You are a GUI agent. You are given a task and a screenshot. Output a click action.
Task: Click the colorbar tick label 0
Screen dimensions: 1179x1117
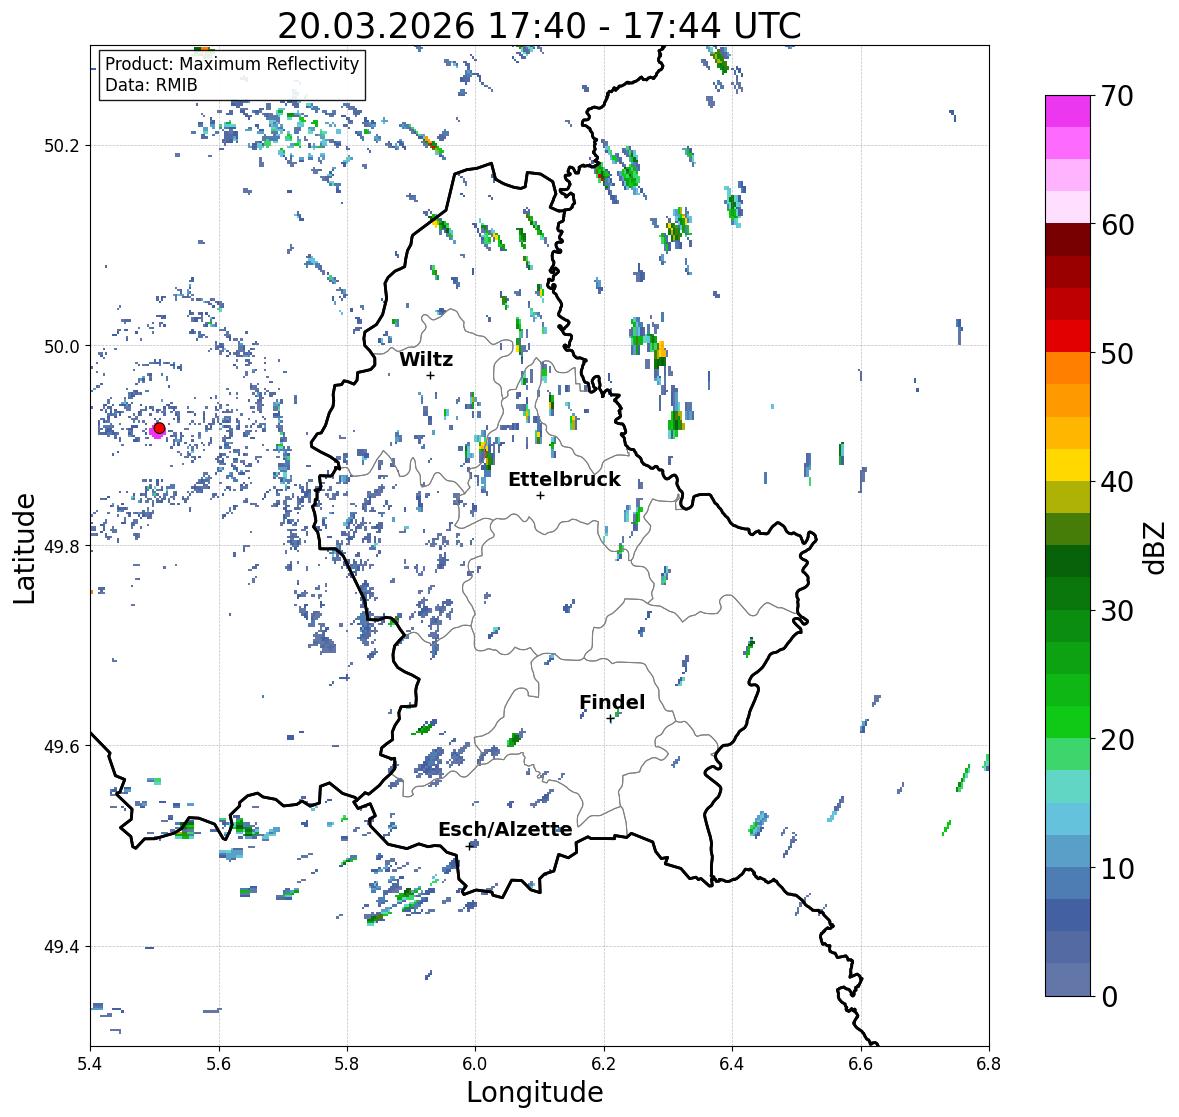point(1109,997)
